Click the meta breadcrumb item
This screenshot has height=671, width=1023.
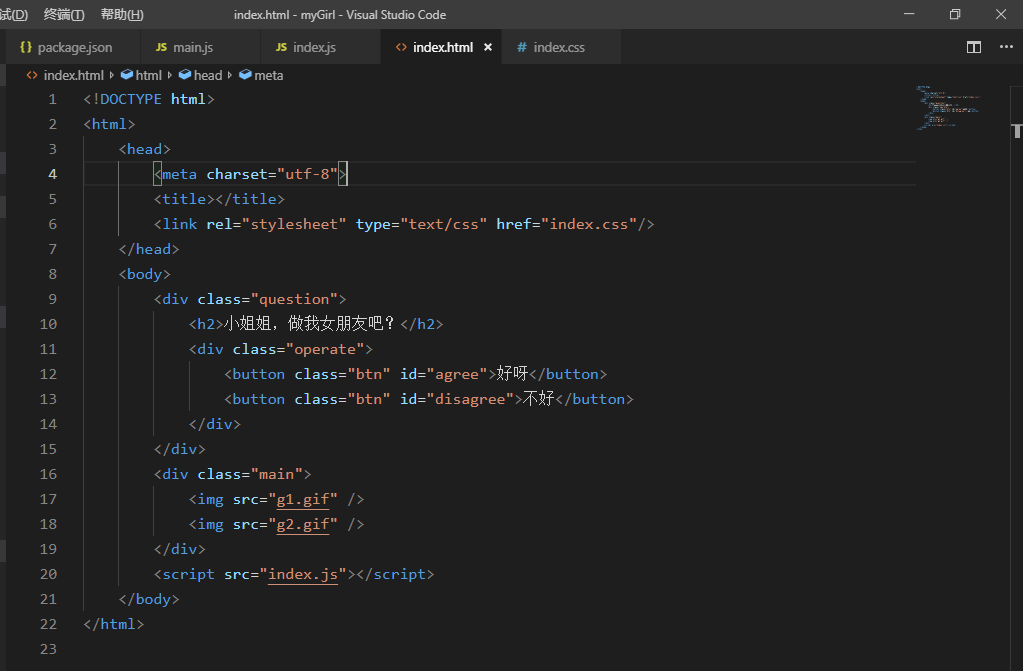268,75
